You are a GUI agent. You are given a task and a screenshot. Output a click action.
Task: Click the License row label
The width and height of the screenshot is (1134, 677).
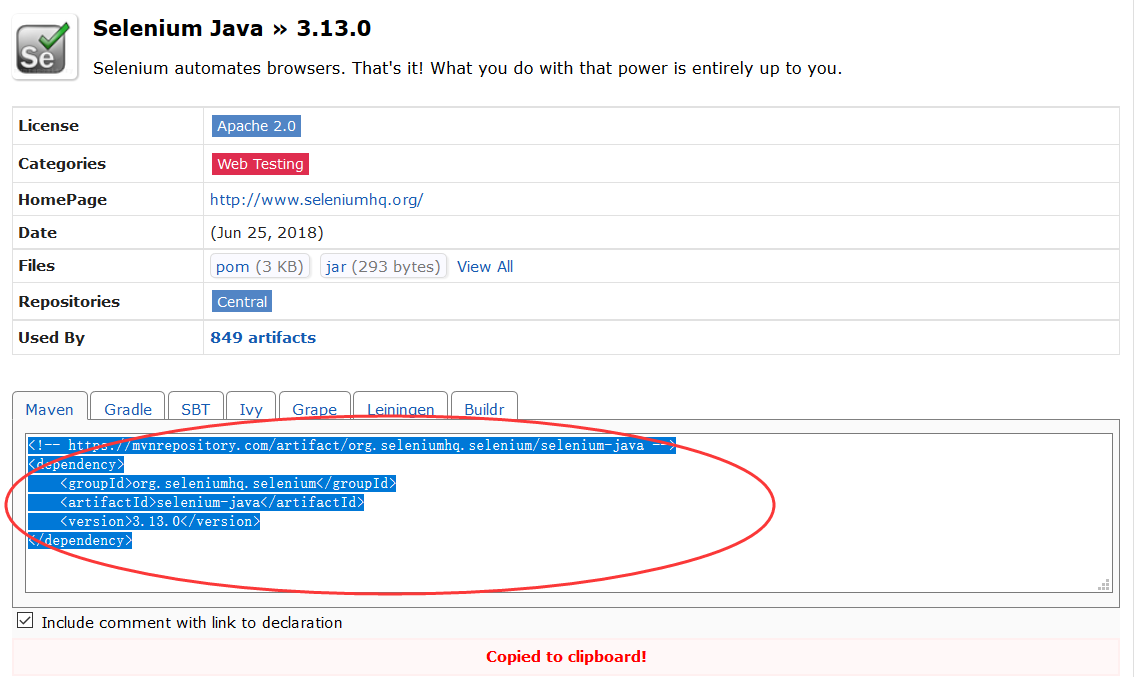tap(48, 126)
